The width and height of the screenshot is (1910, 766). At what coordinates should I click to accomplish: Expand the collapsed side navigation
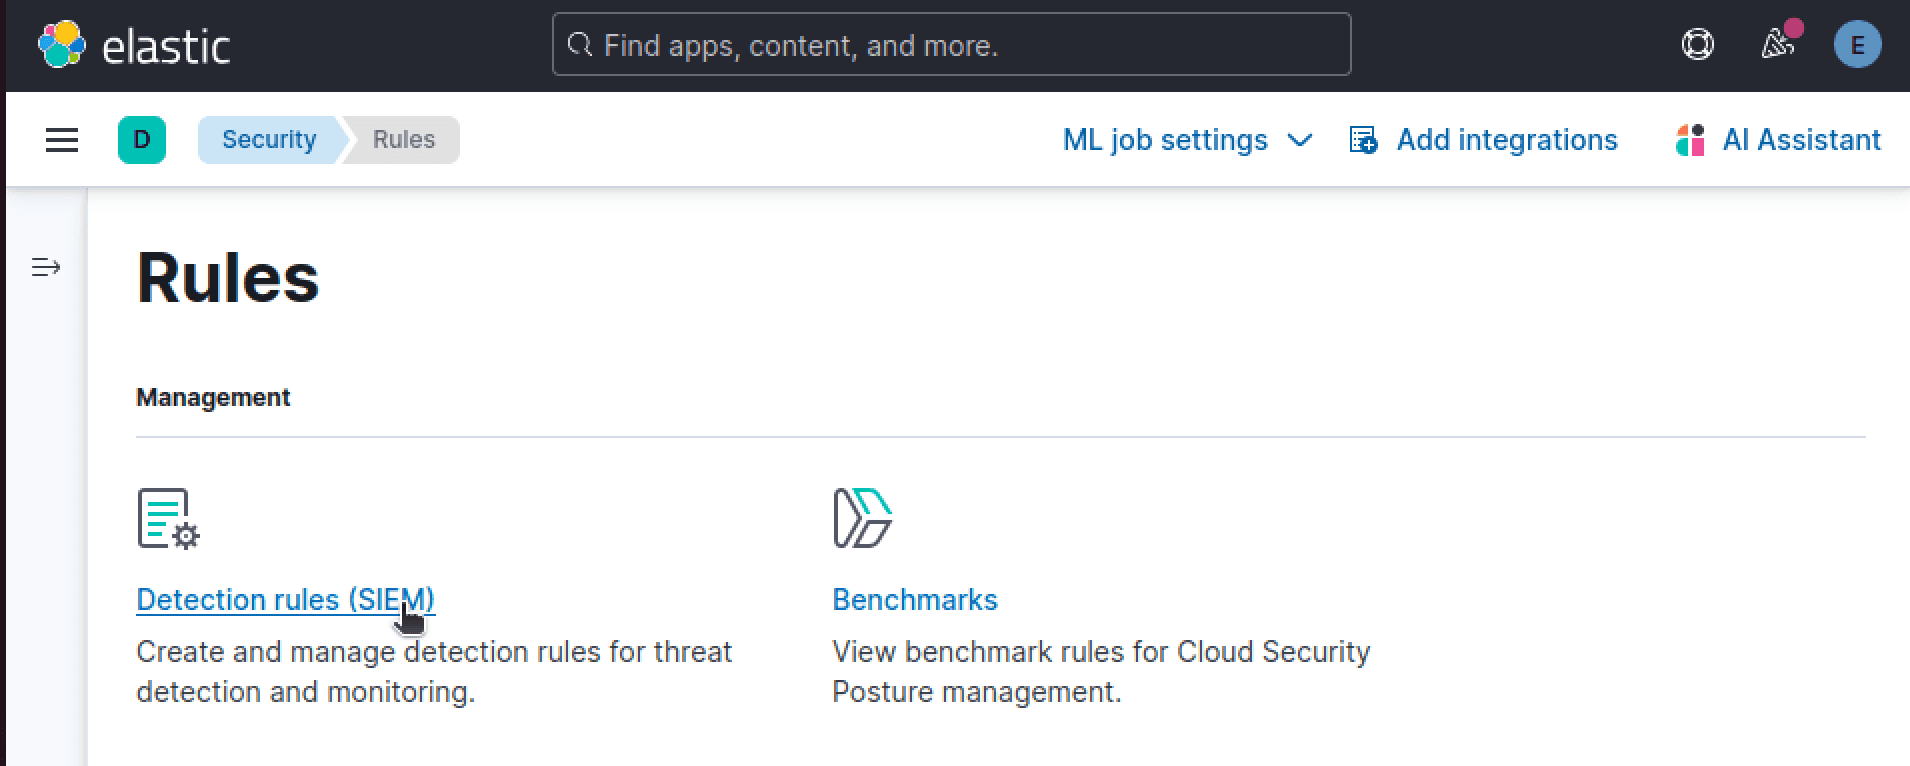tap(46, 267)
